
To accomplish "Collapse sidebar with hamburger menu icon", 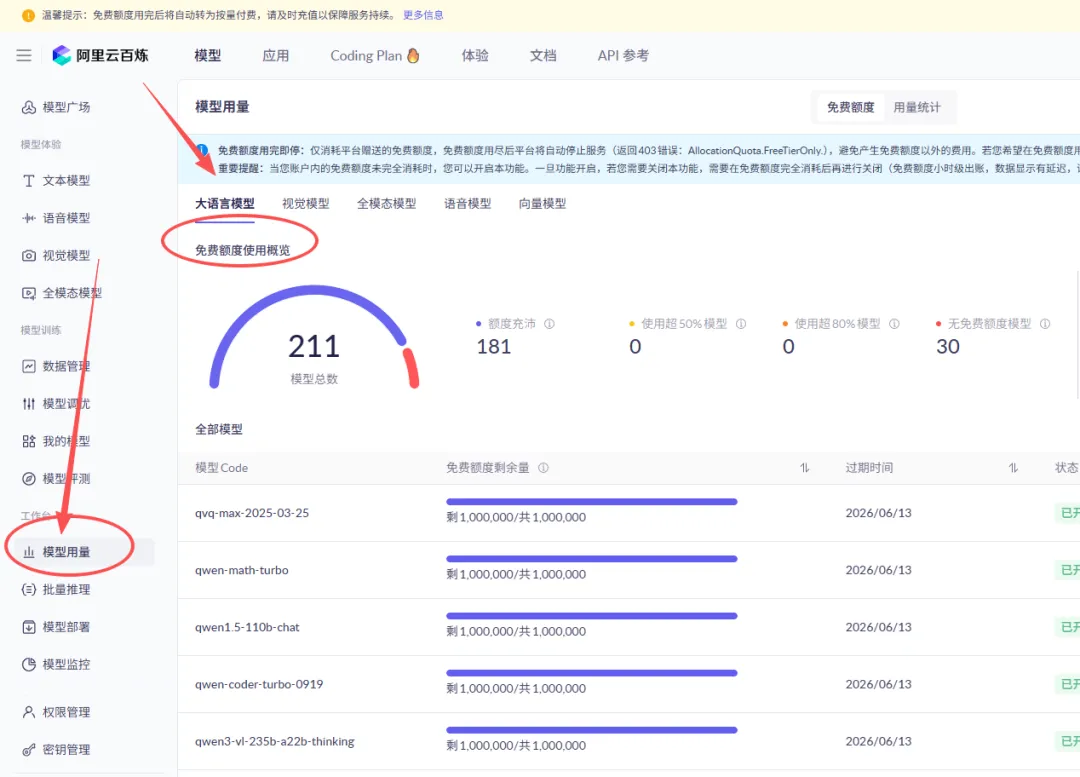I will [24, 55].
